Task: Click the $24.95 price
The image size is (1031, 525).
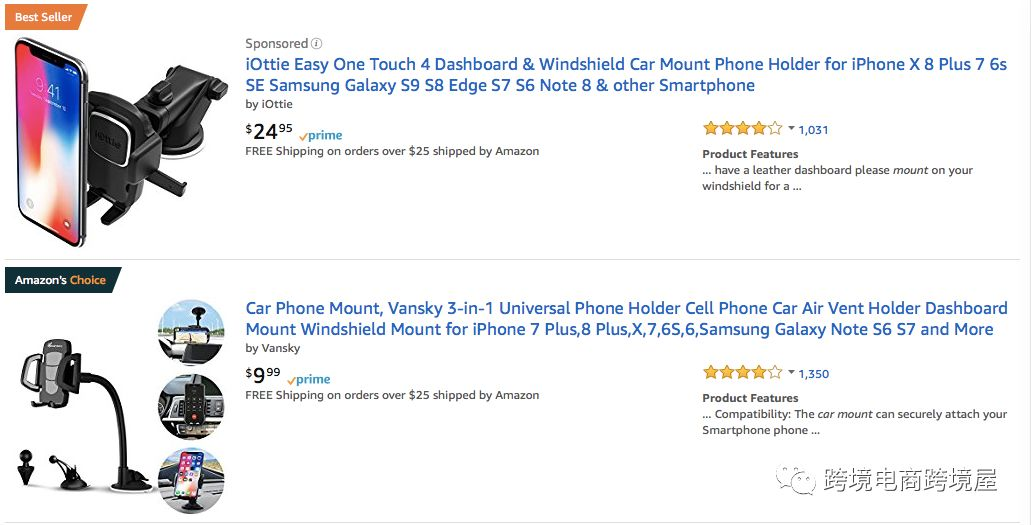Action: tap(269, 129)
